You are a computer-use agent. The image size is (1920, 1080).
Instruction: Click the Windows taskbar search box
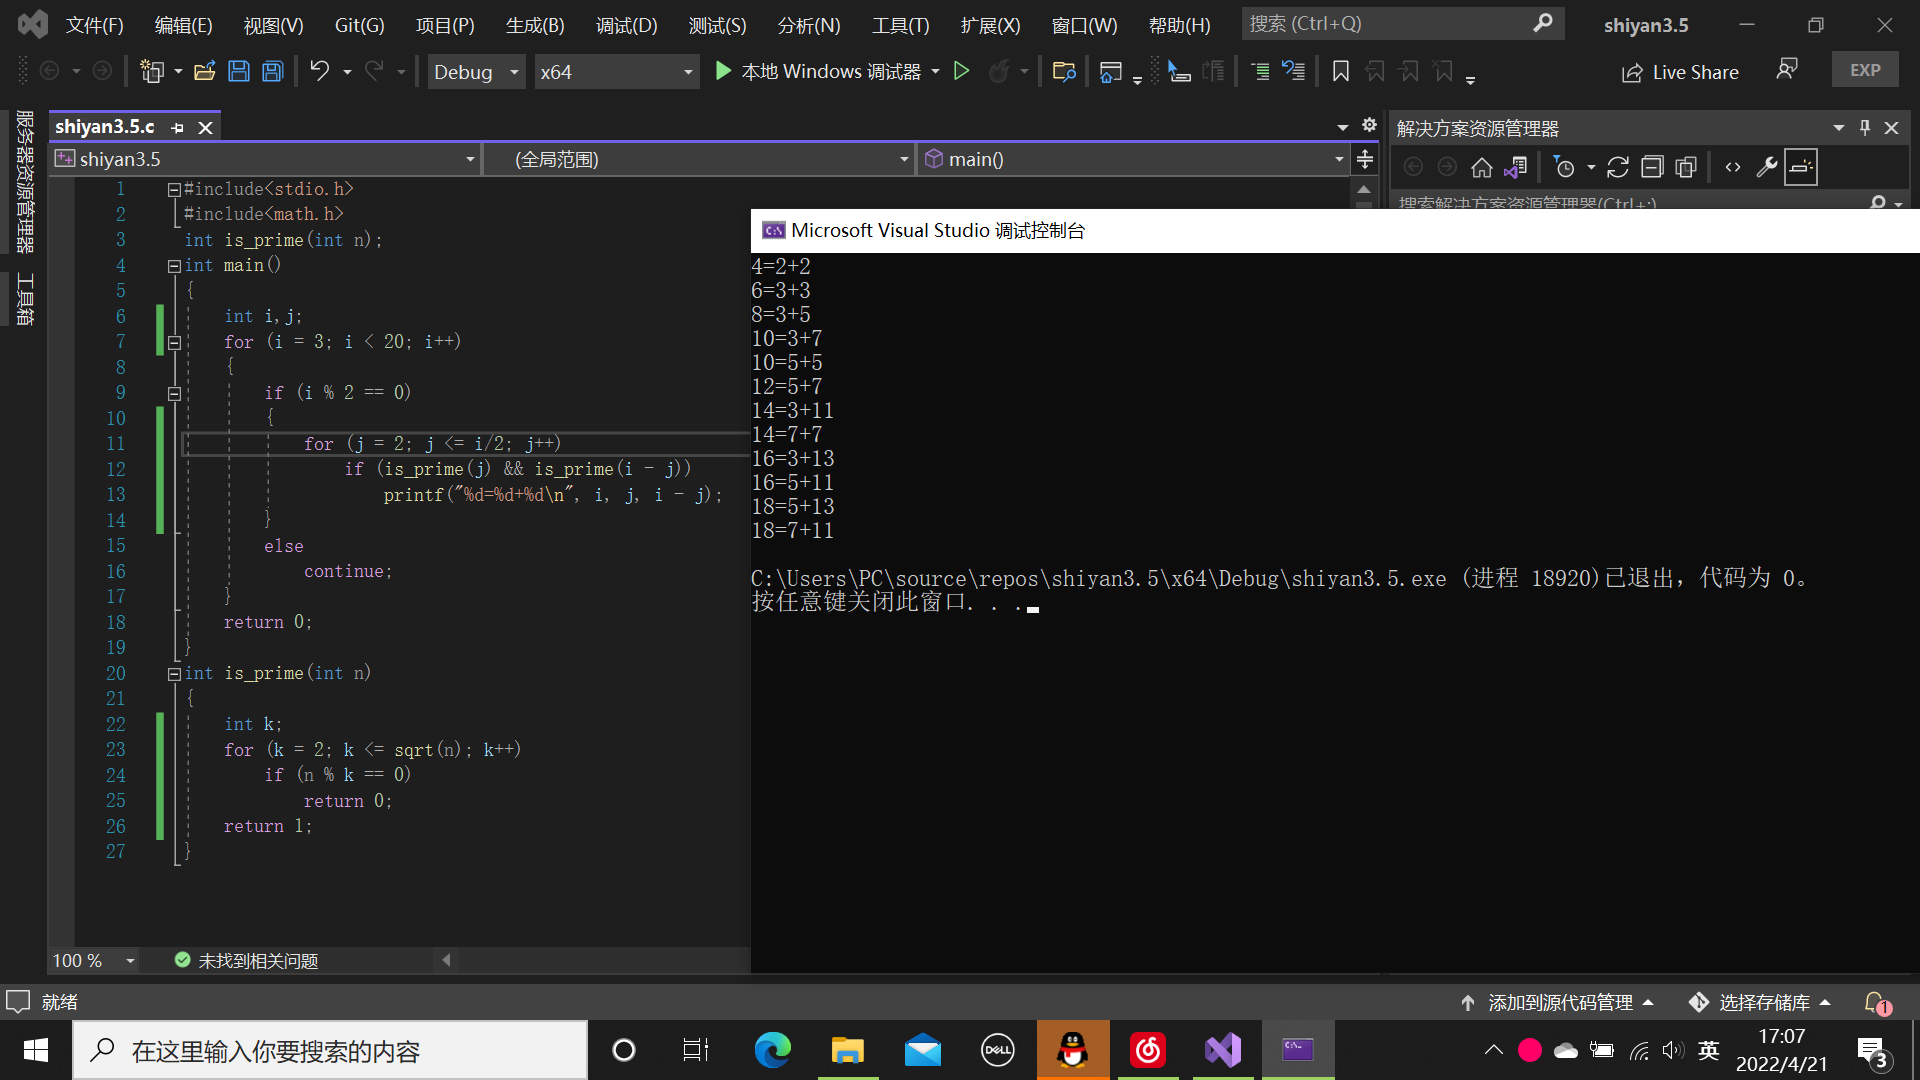point(330,1050)
